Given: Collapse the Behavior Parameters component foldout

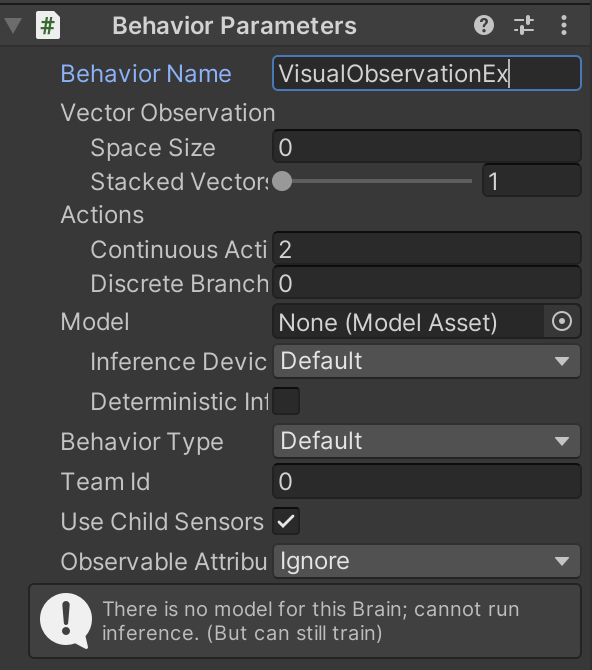Looking at the screenshot, I should (x=13, y=26).
